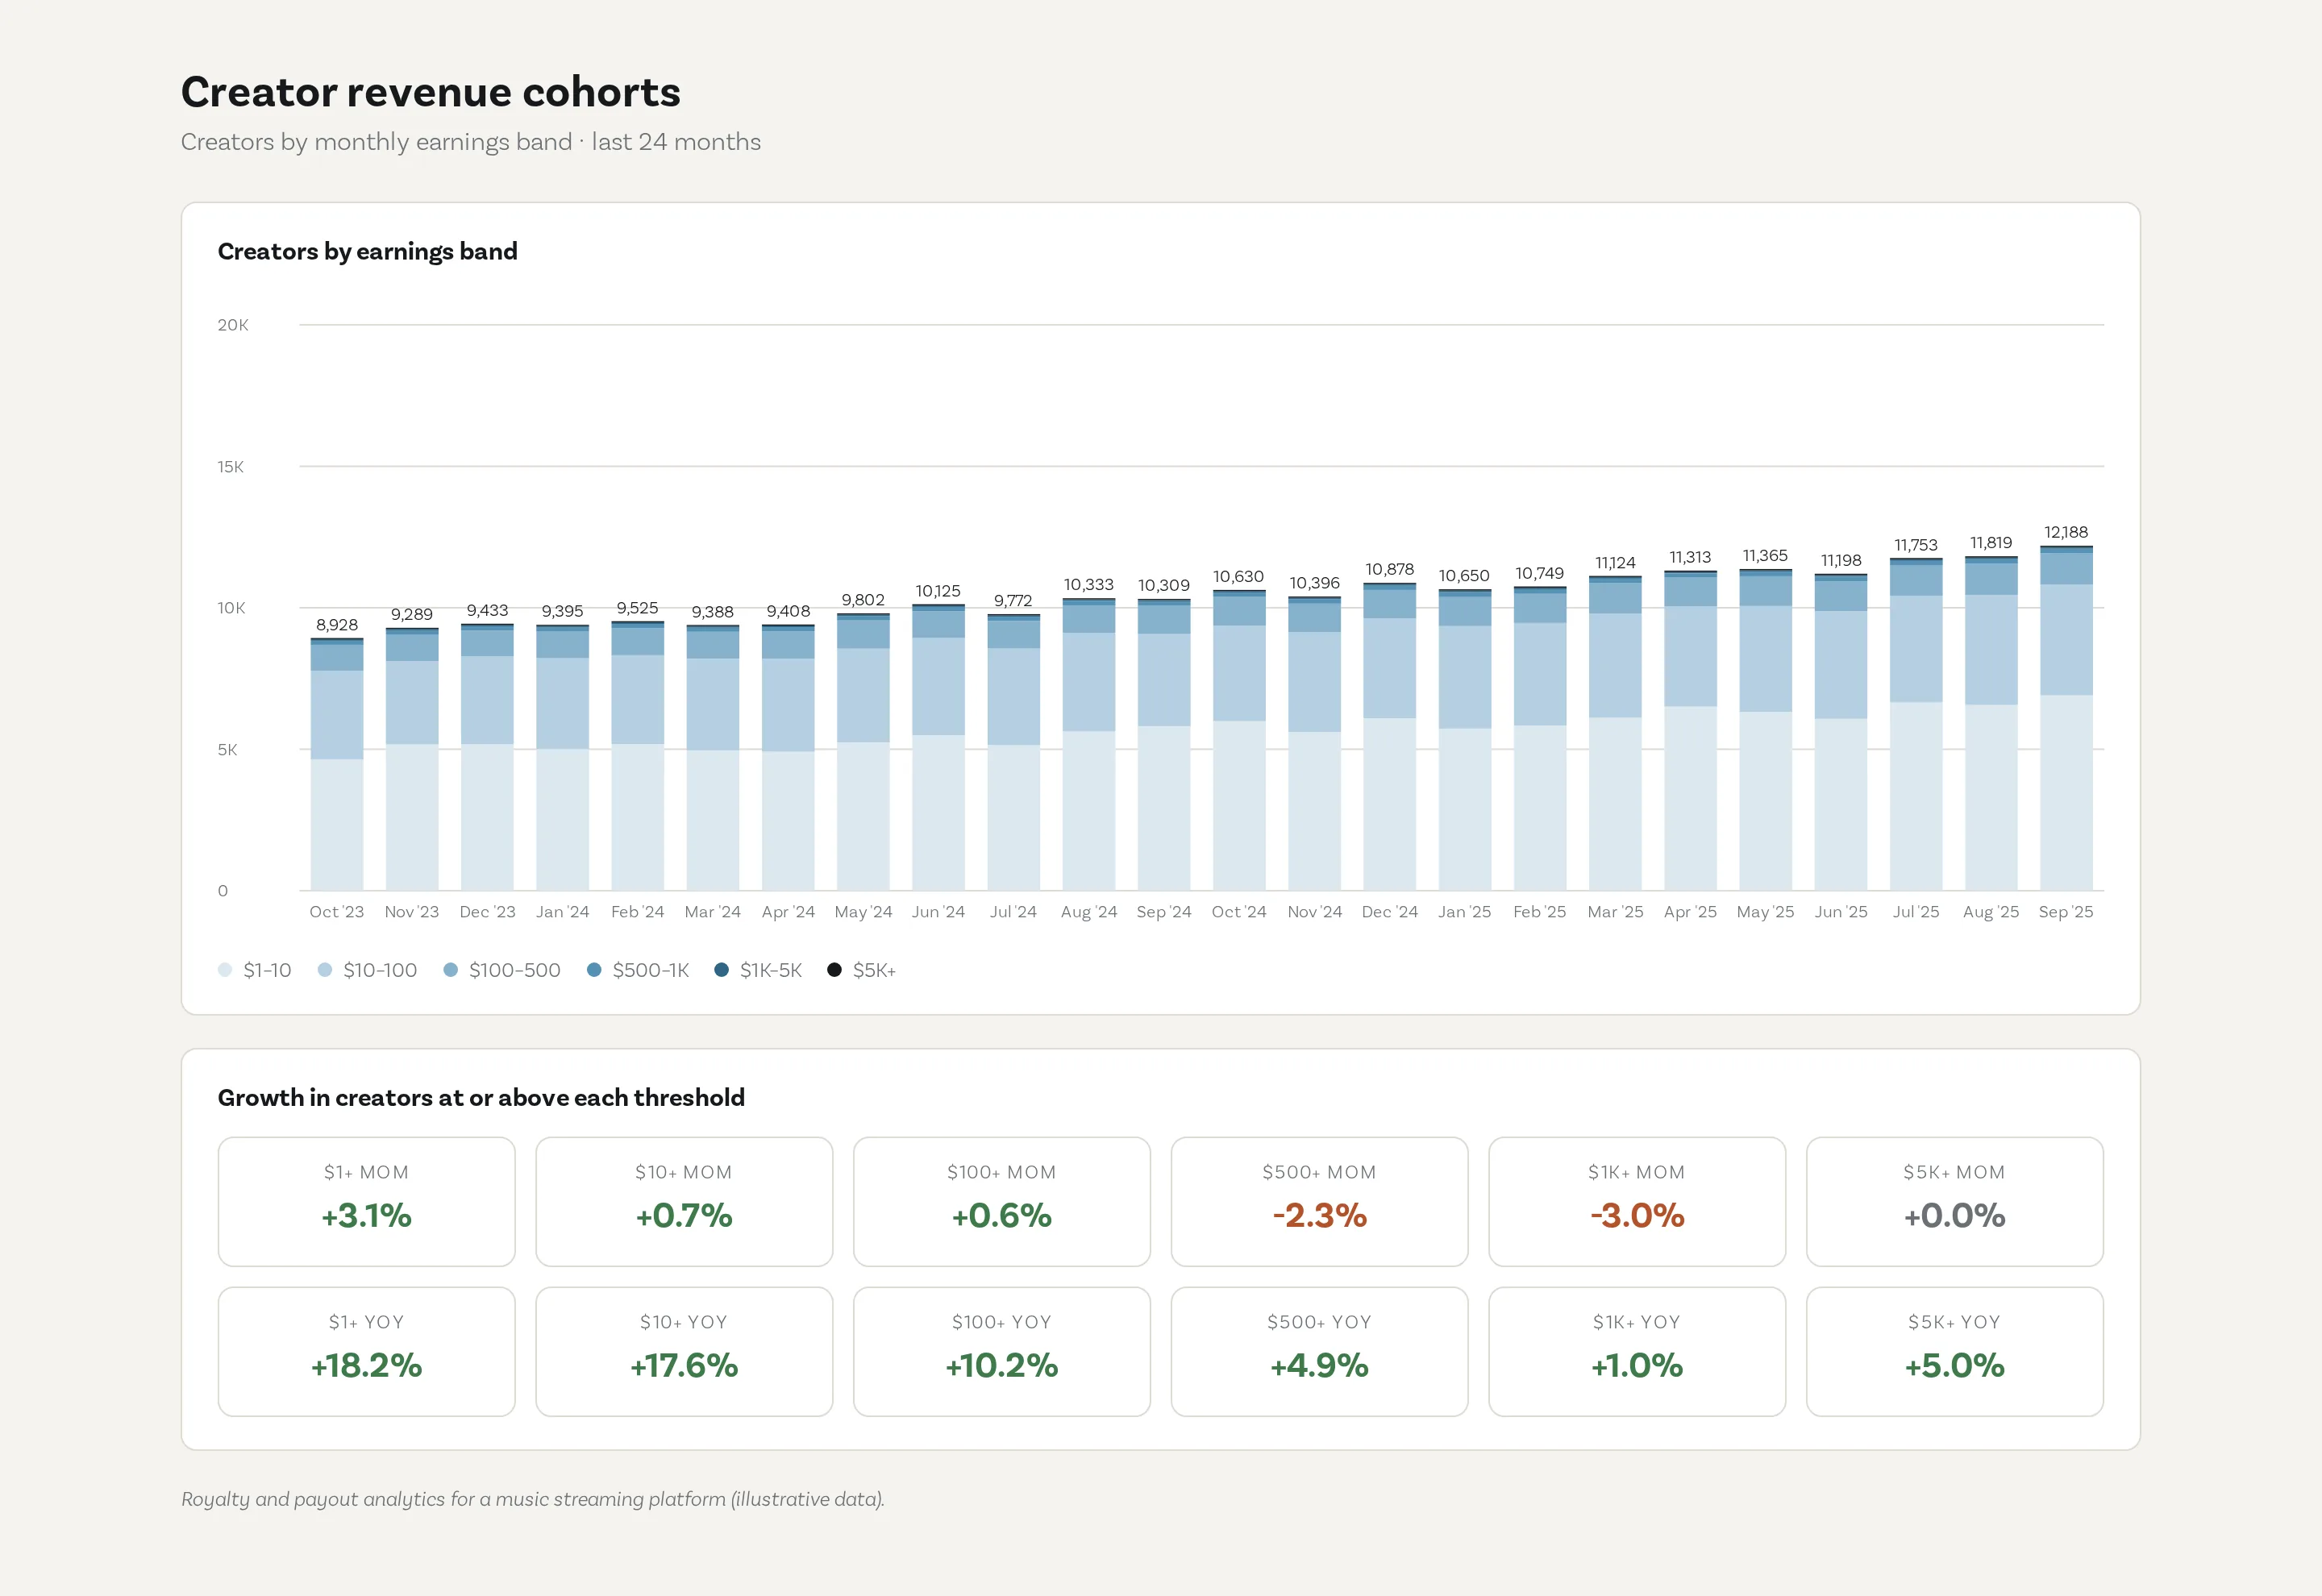
Task: Click the Jun '25 bar
Action: click(1841, 732)
